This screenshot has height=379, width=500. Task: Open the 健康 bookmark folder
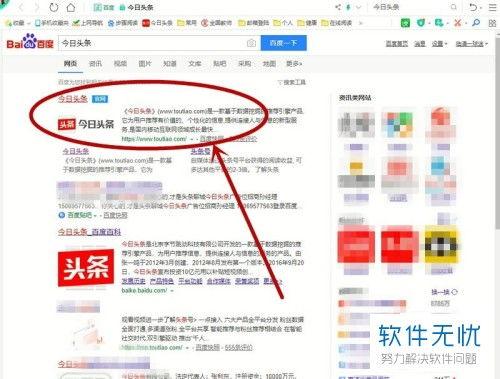tap(307, 23)
